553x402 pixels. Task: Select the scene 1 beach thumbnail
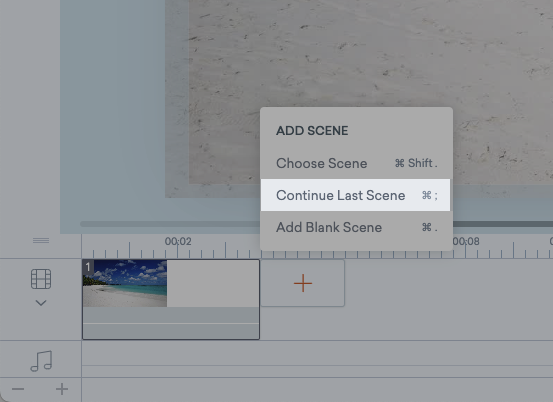(125, 283)
